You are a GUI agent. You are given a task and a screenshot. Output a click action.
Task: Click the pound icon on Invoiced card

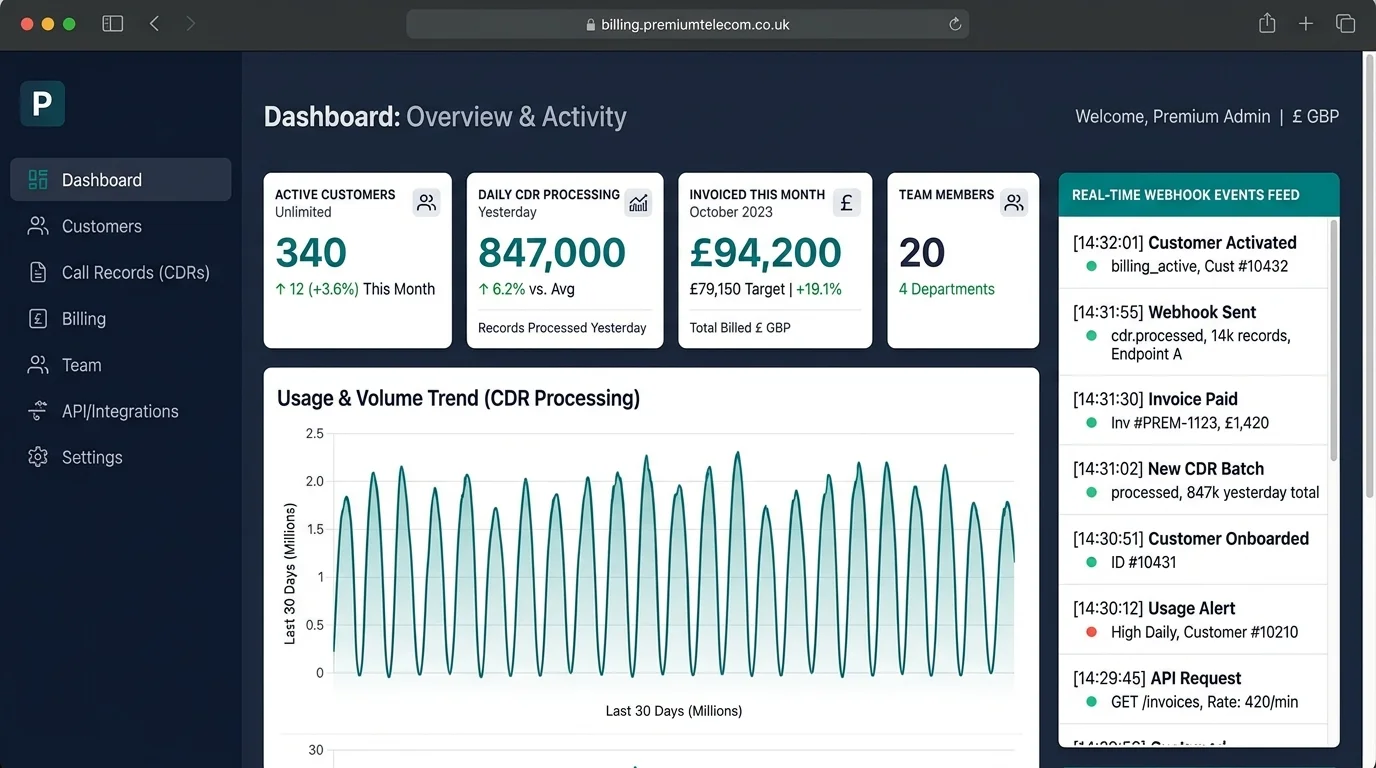coord(846,203)
